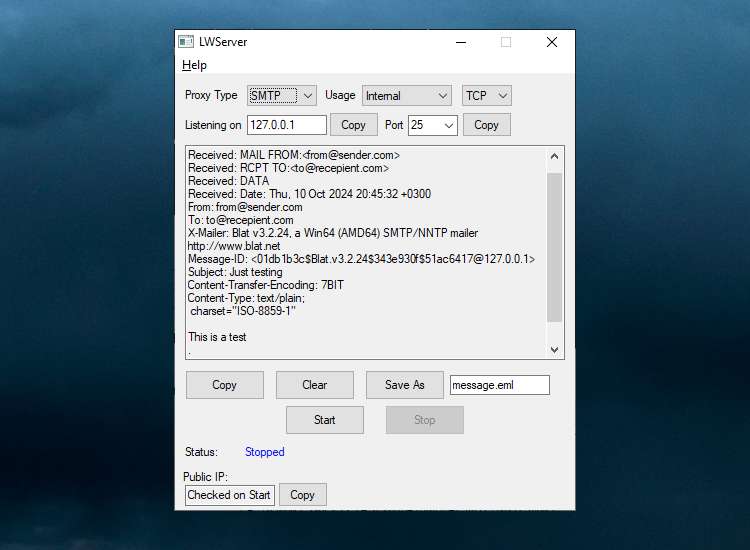
Task: Click the disabled Stop button
Action: (425, 420)
